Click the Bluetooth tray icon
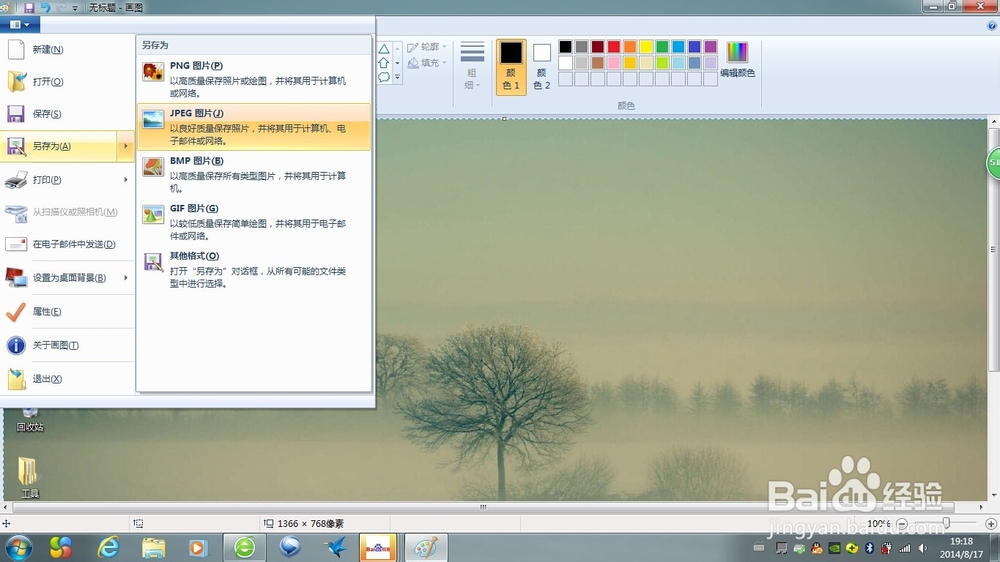The height and width of the screenshot is (562, 1000). [869, 548]
